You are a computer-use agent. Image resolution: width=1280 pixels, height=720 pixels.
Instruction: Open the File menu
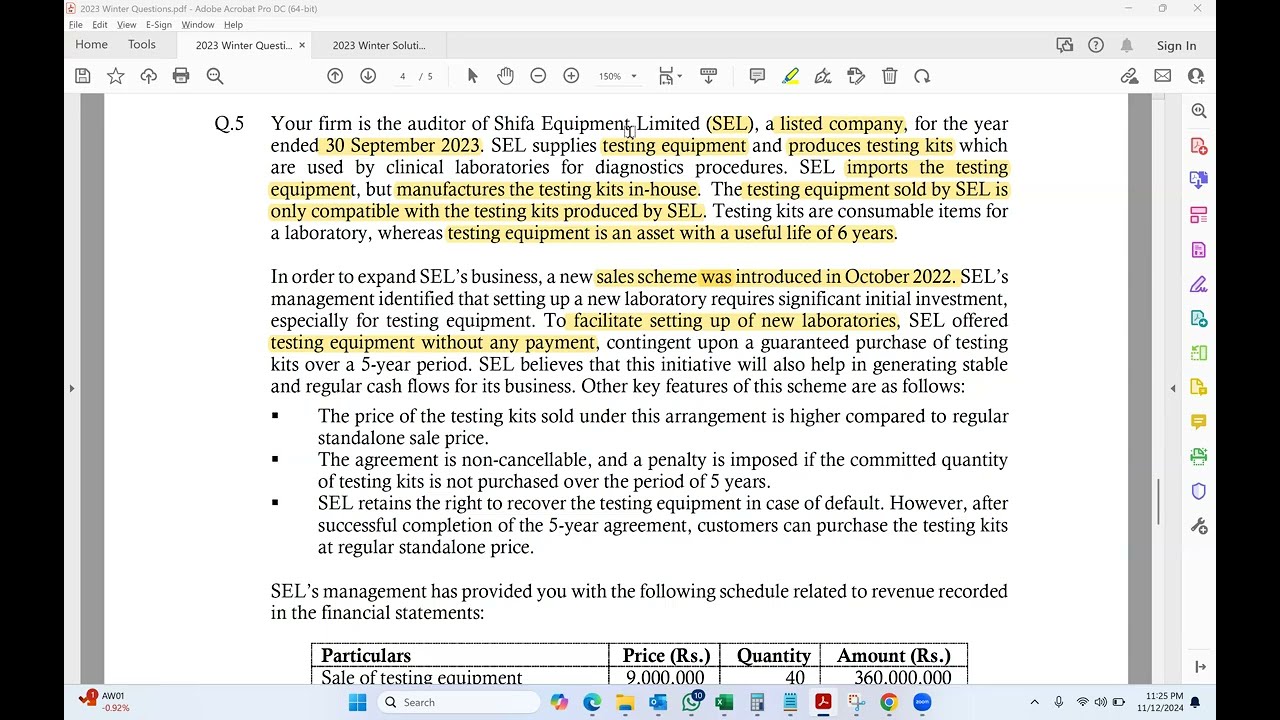coord(76,25)
